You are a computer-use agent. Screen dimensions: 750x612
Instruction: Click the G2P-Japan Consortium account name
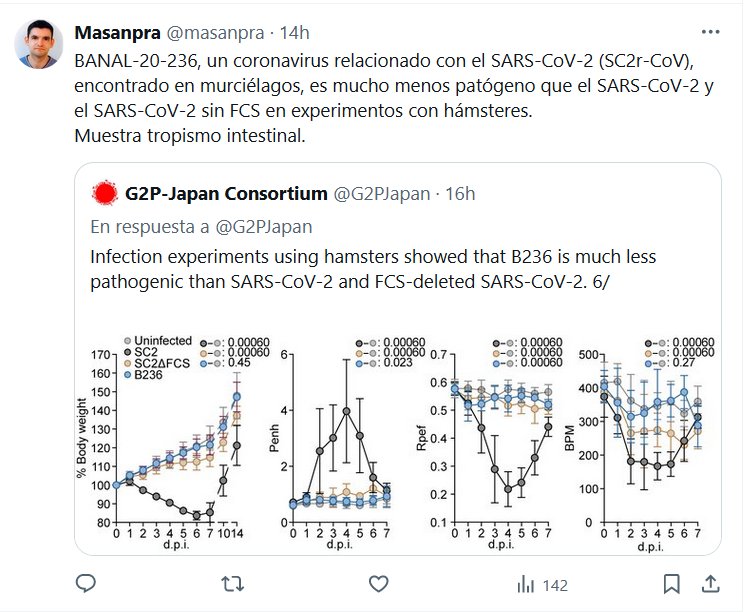(227, 192)
